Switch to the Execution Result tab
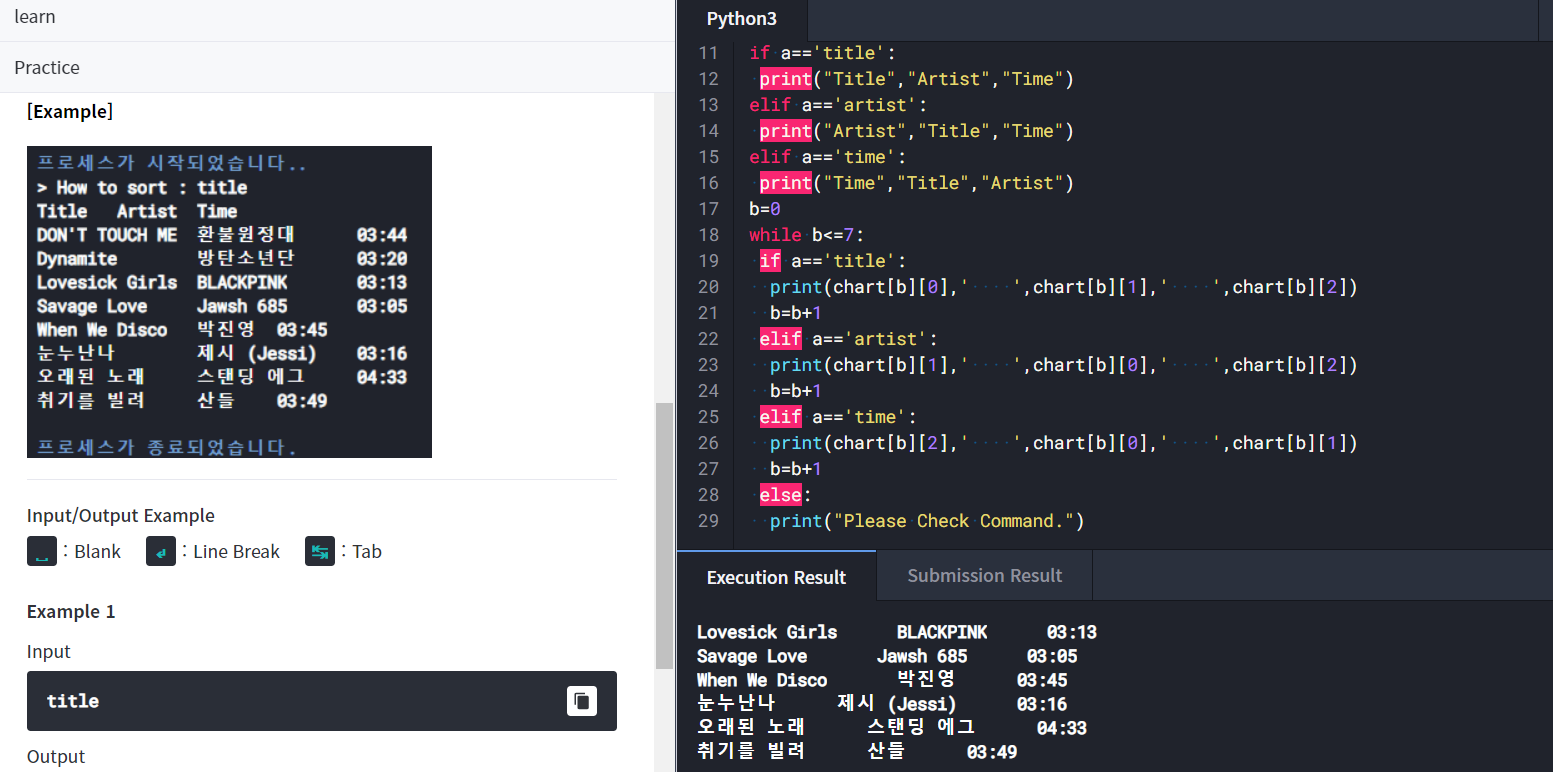Screen dimensions: 1553x772 [776, 577]
